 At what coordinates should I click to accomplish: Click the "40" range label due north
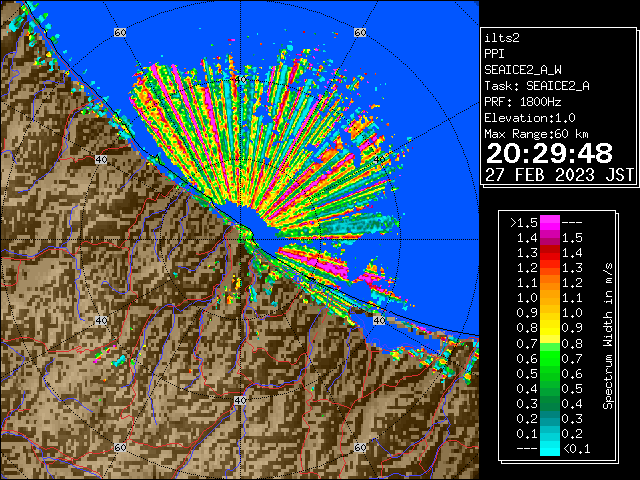pos(240,80)
